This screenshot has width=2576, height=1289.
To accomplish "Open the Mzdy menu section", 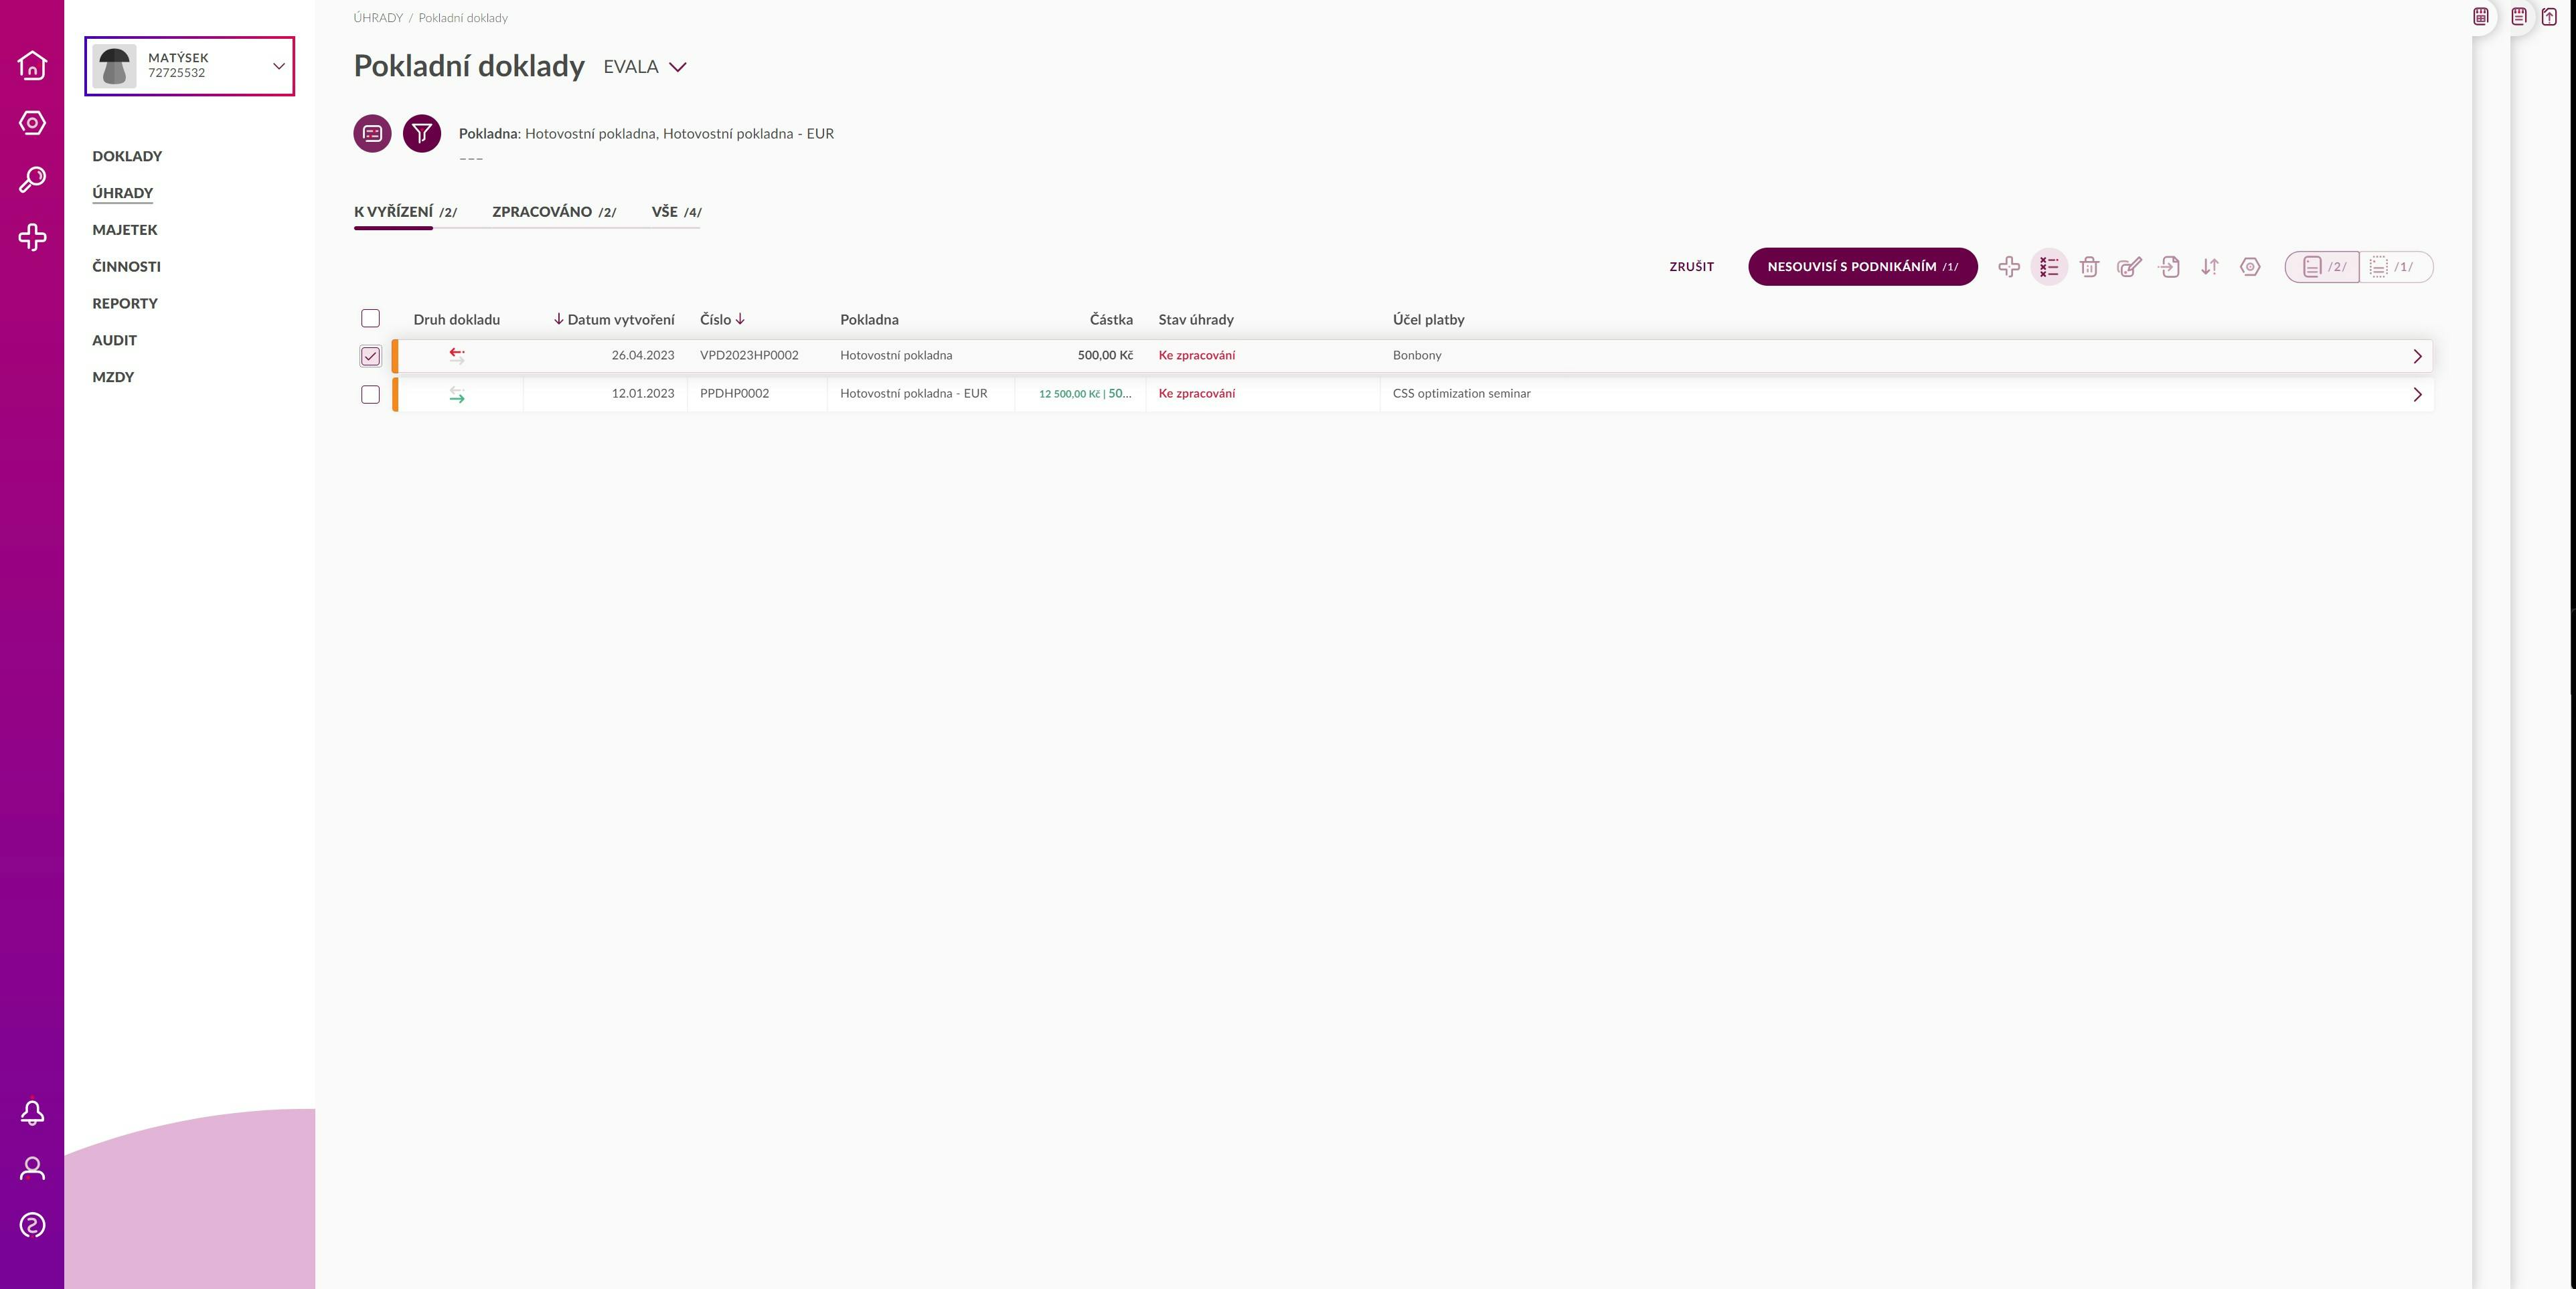I will pos(113,377).
